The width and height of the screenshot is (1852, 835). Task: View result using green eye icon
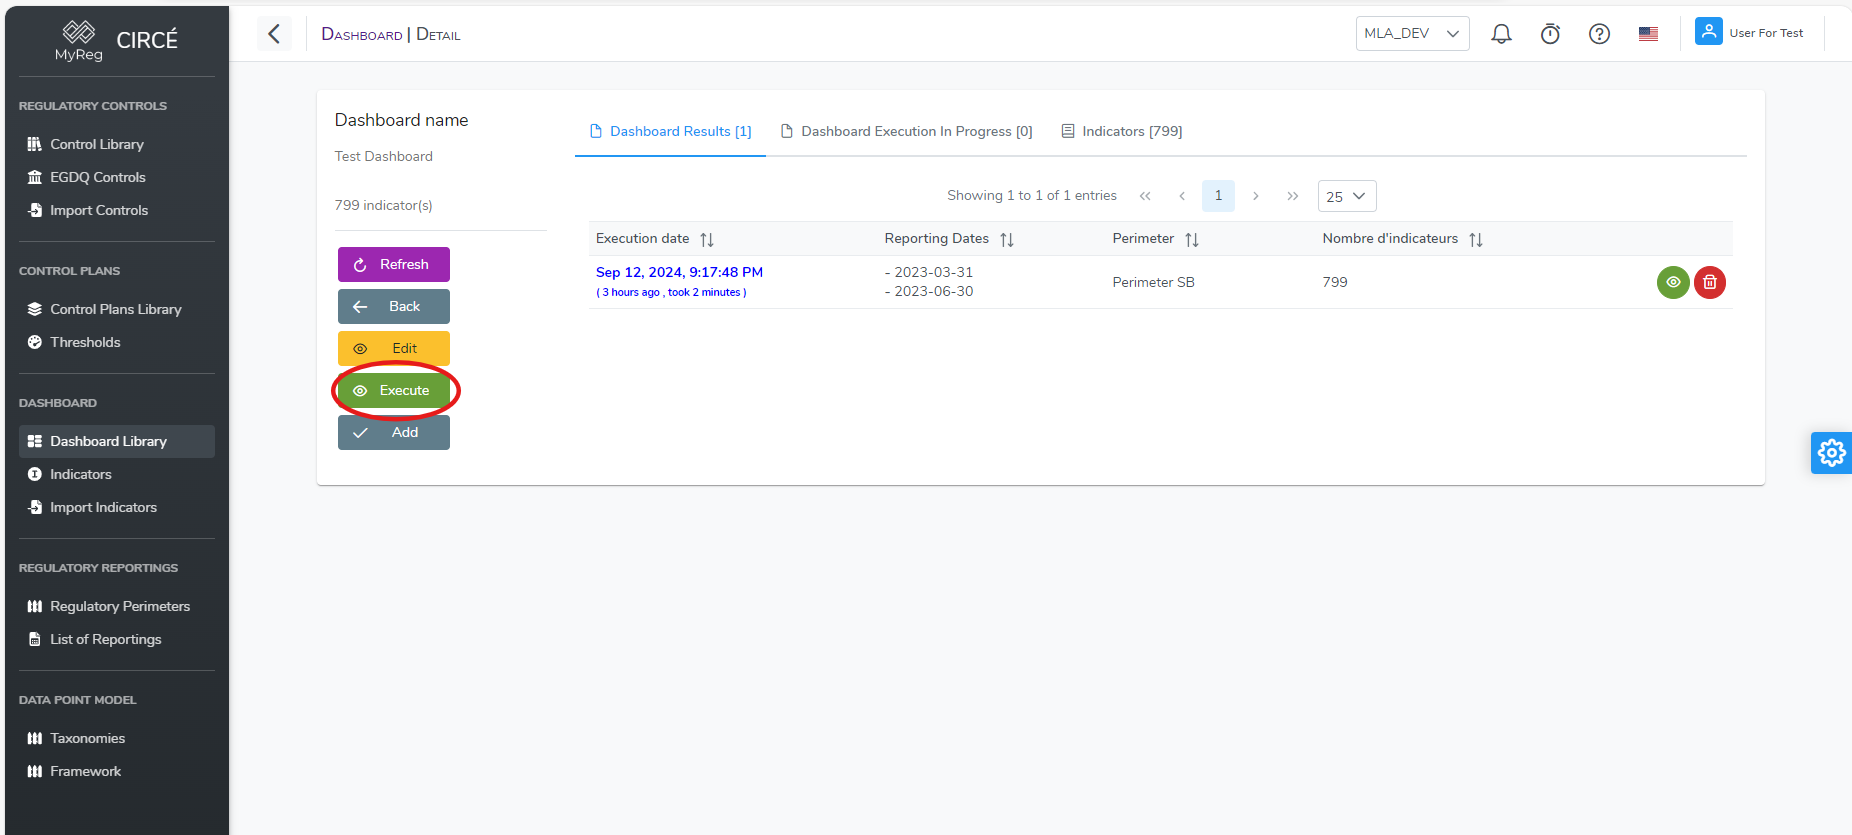1673,282
